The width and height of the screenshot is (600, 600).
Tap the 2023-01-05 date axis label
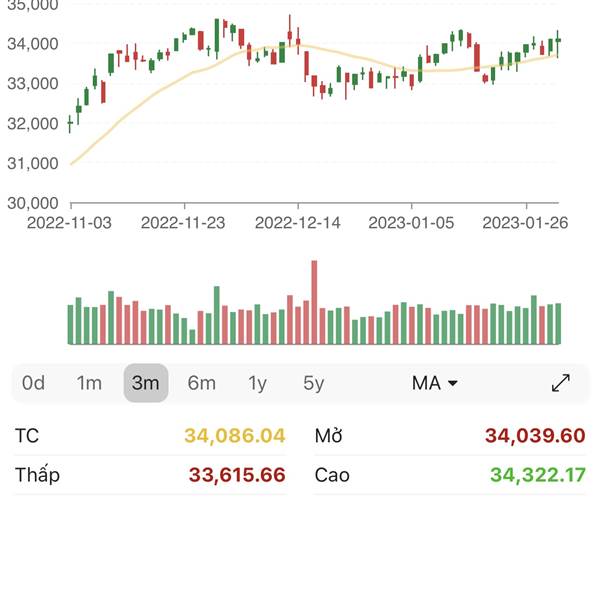(x=411, y=223)
